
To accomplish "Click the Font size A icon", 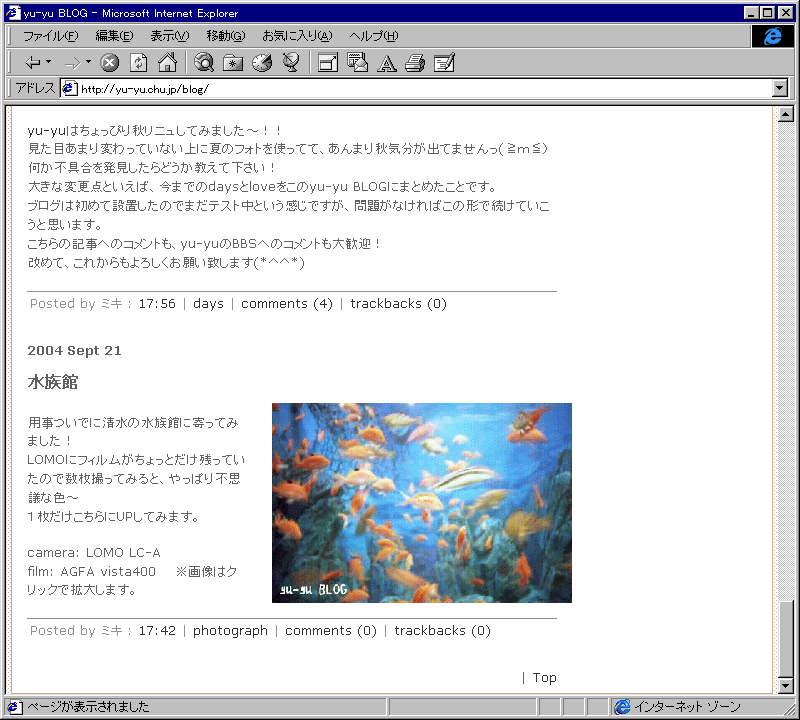I will (x=386, y=64).
